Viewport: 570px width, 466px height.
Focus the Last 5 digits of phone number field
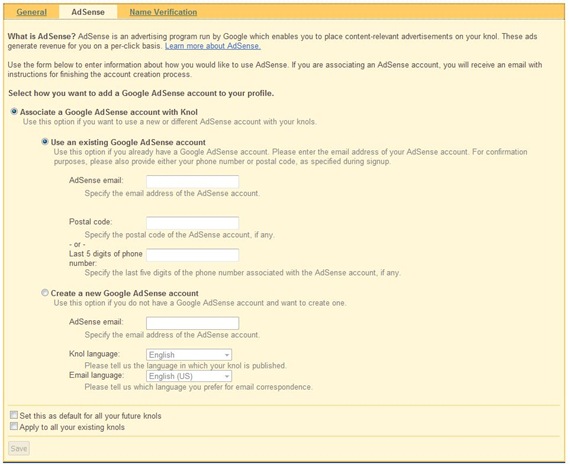(192, 255)
